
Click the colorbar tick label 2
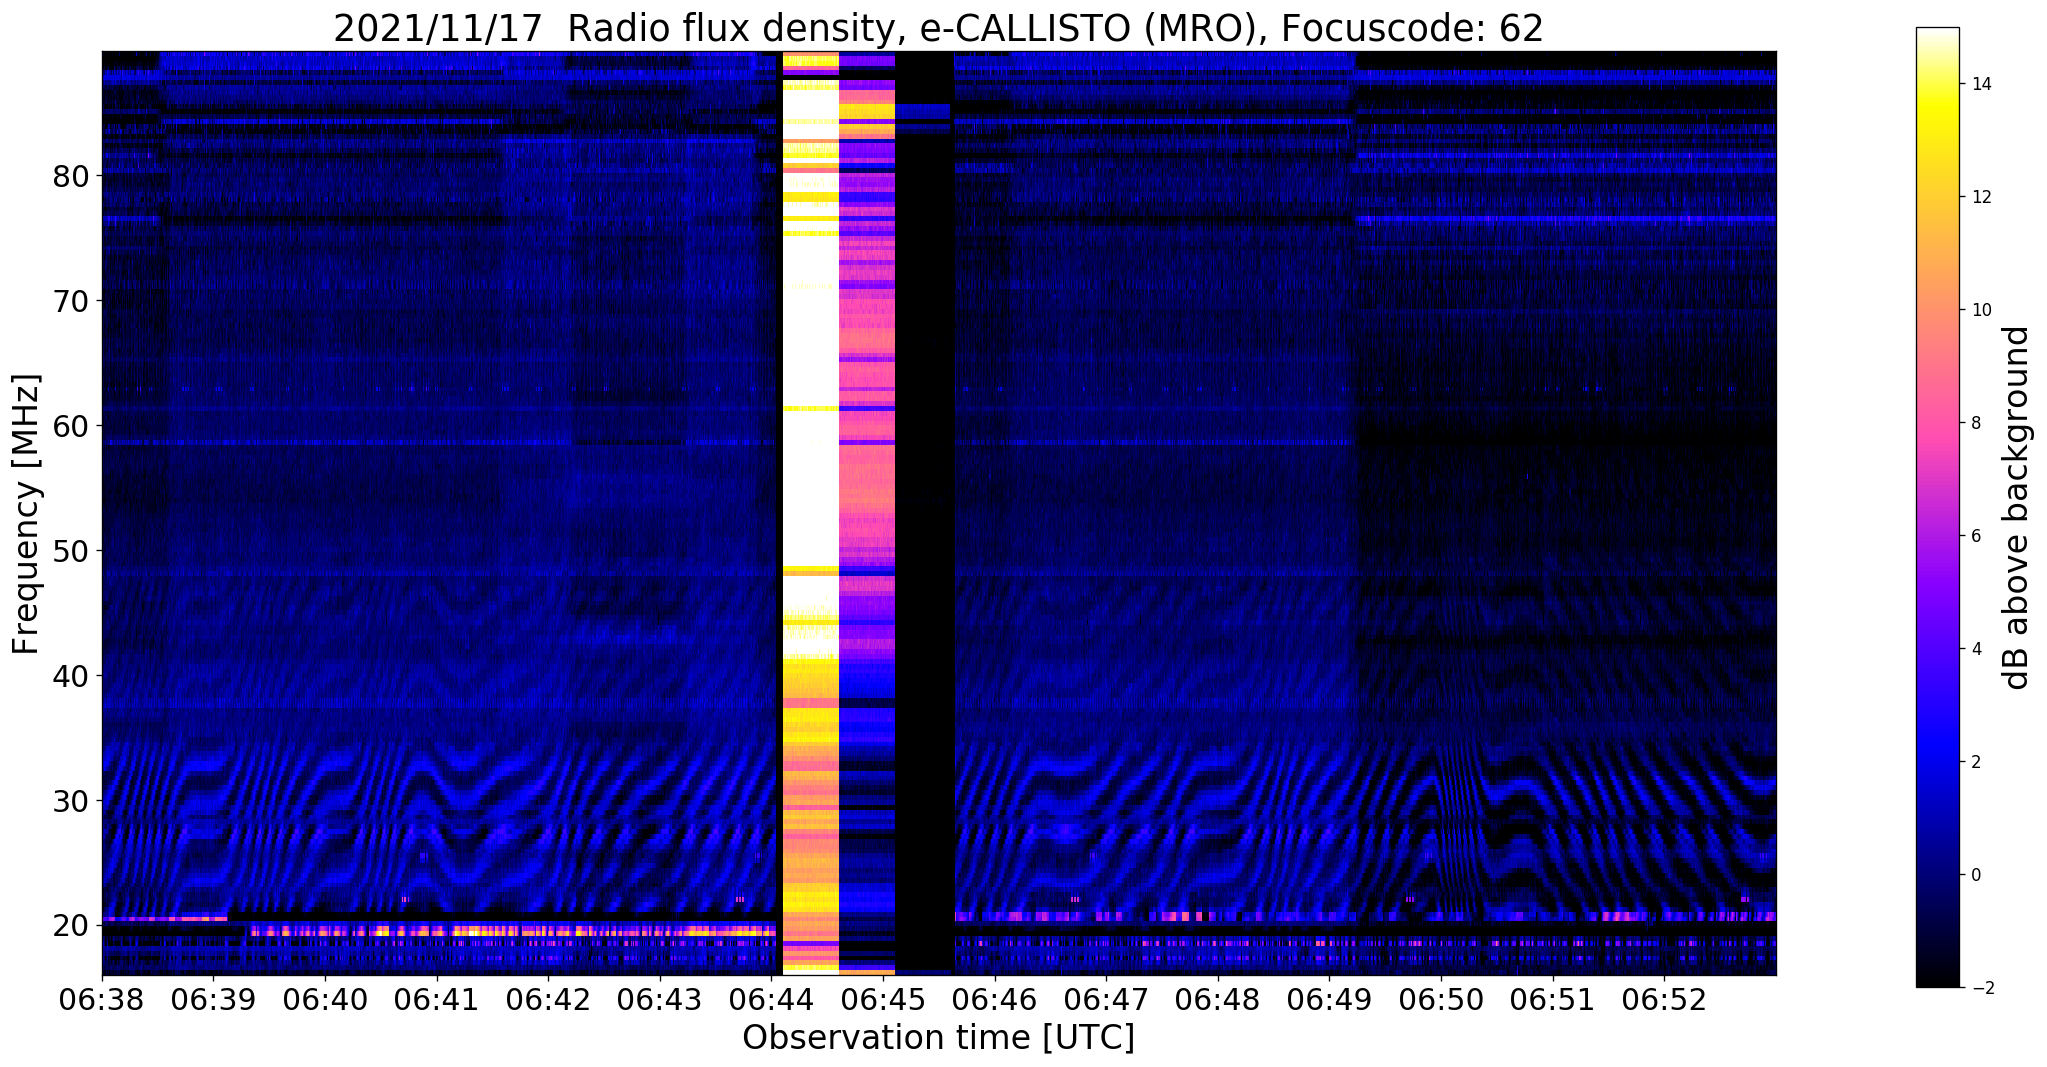point(1975,762)
